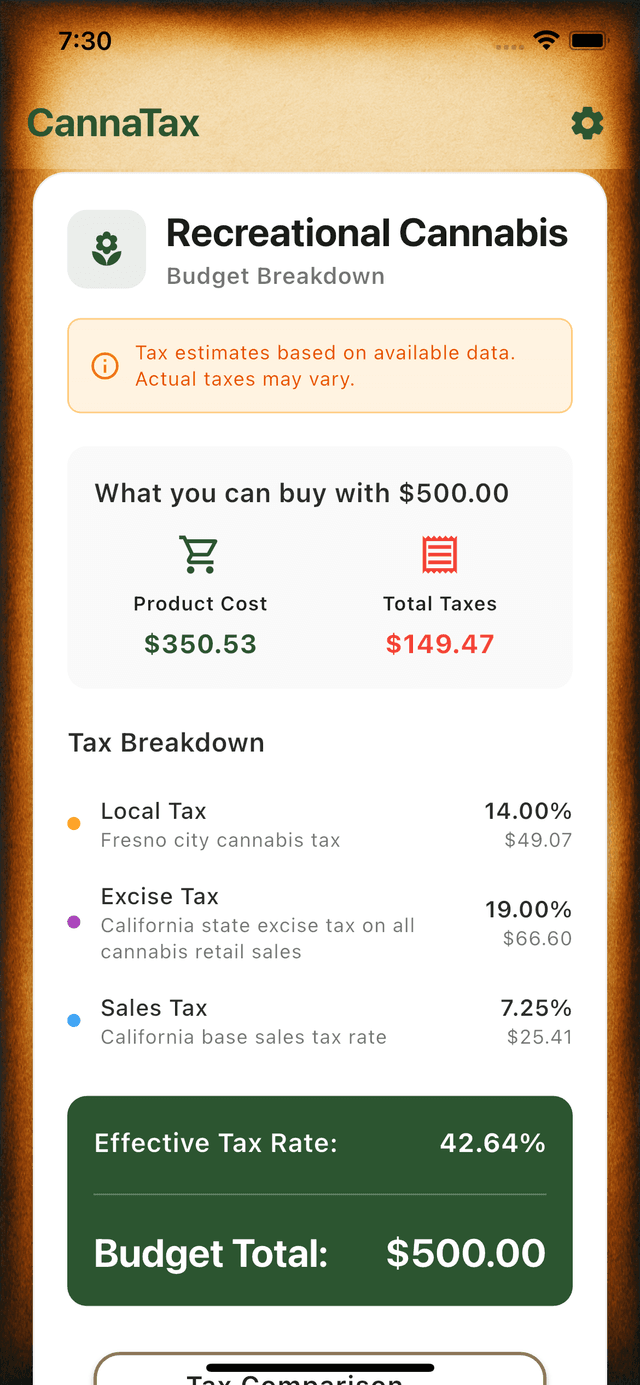Tap the blue dot next to Sales Tax
Screen dimensions: 640x1385
pos(74,1021)
